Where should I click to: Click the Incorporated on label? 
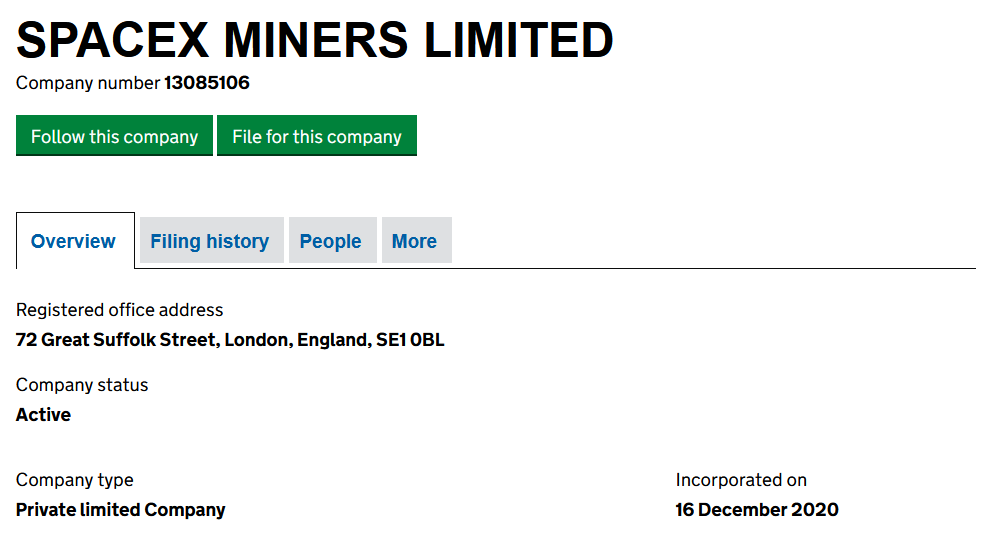point(741,480)
